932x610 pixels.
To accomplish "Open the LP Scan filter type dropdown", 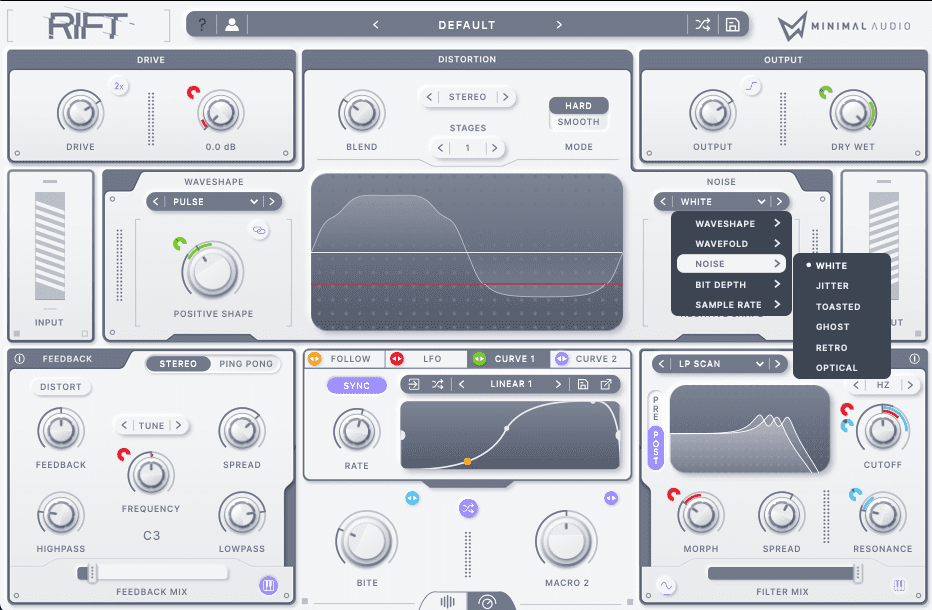I will 720,364.
